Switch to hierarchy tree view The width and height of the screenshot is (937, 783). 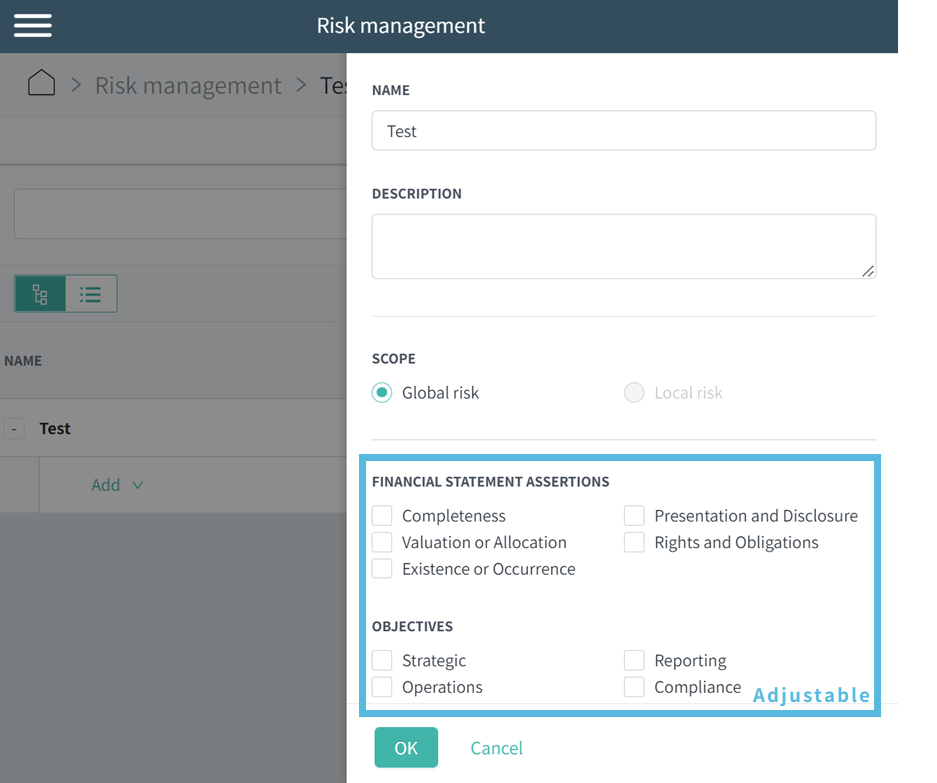40,293
